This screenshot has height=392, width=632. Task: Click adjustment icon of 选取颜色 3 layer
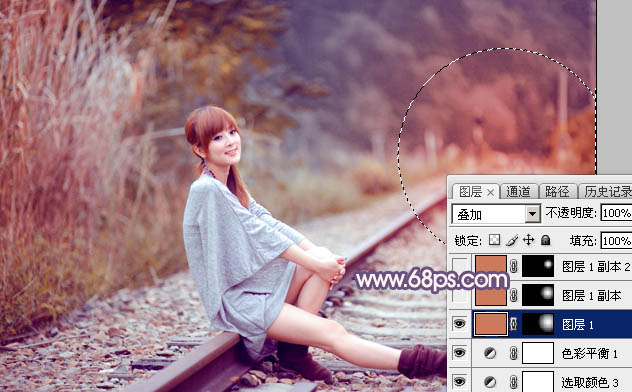point(490,382)
